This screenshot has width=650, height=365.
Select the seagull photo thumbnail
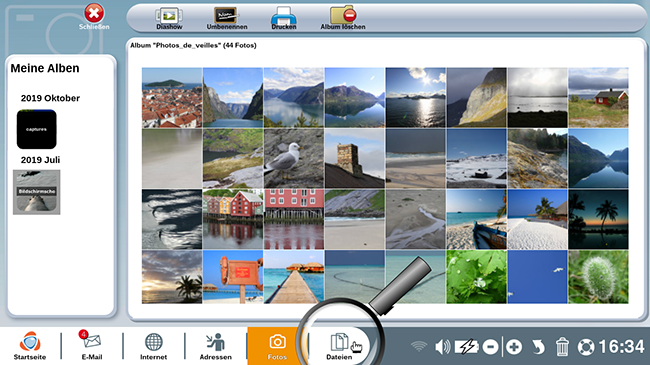(x=294, y=158)
